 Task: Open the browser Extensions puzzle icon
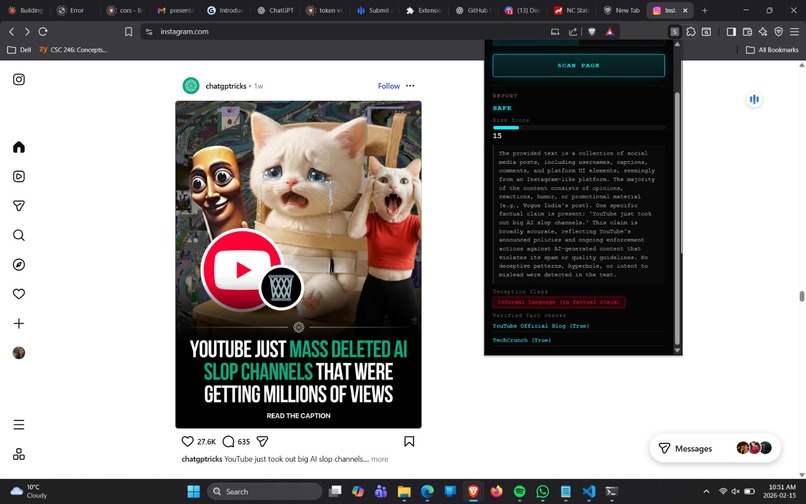[x=691, y=32]
